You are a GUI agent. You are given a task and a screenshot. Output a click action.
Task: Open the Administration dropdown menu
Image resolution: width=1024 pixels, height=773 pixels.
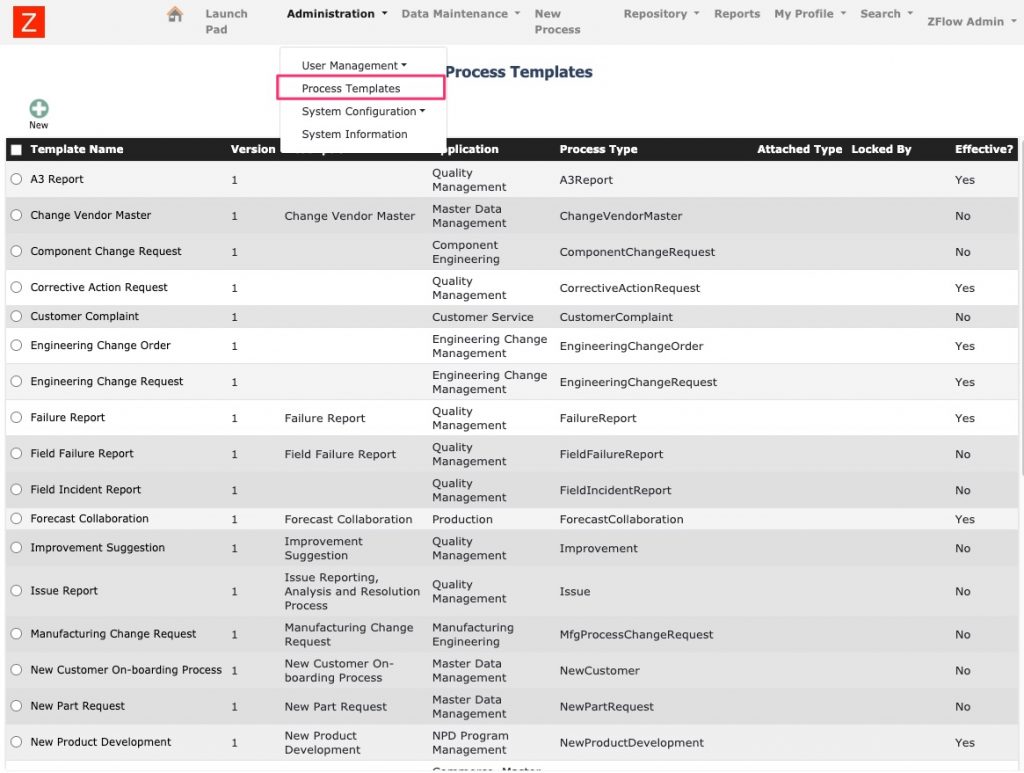337,14
